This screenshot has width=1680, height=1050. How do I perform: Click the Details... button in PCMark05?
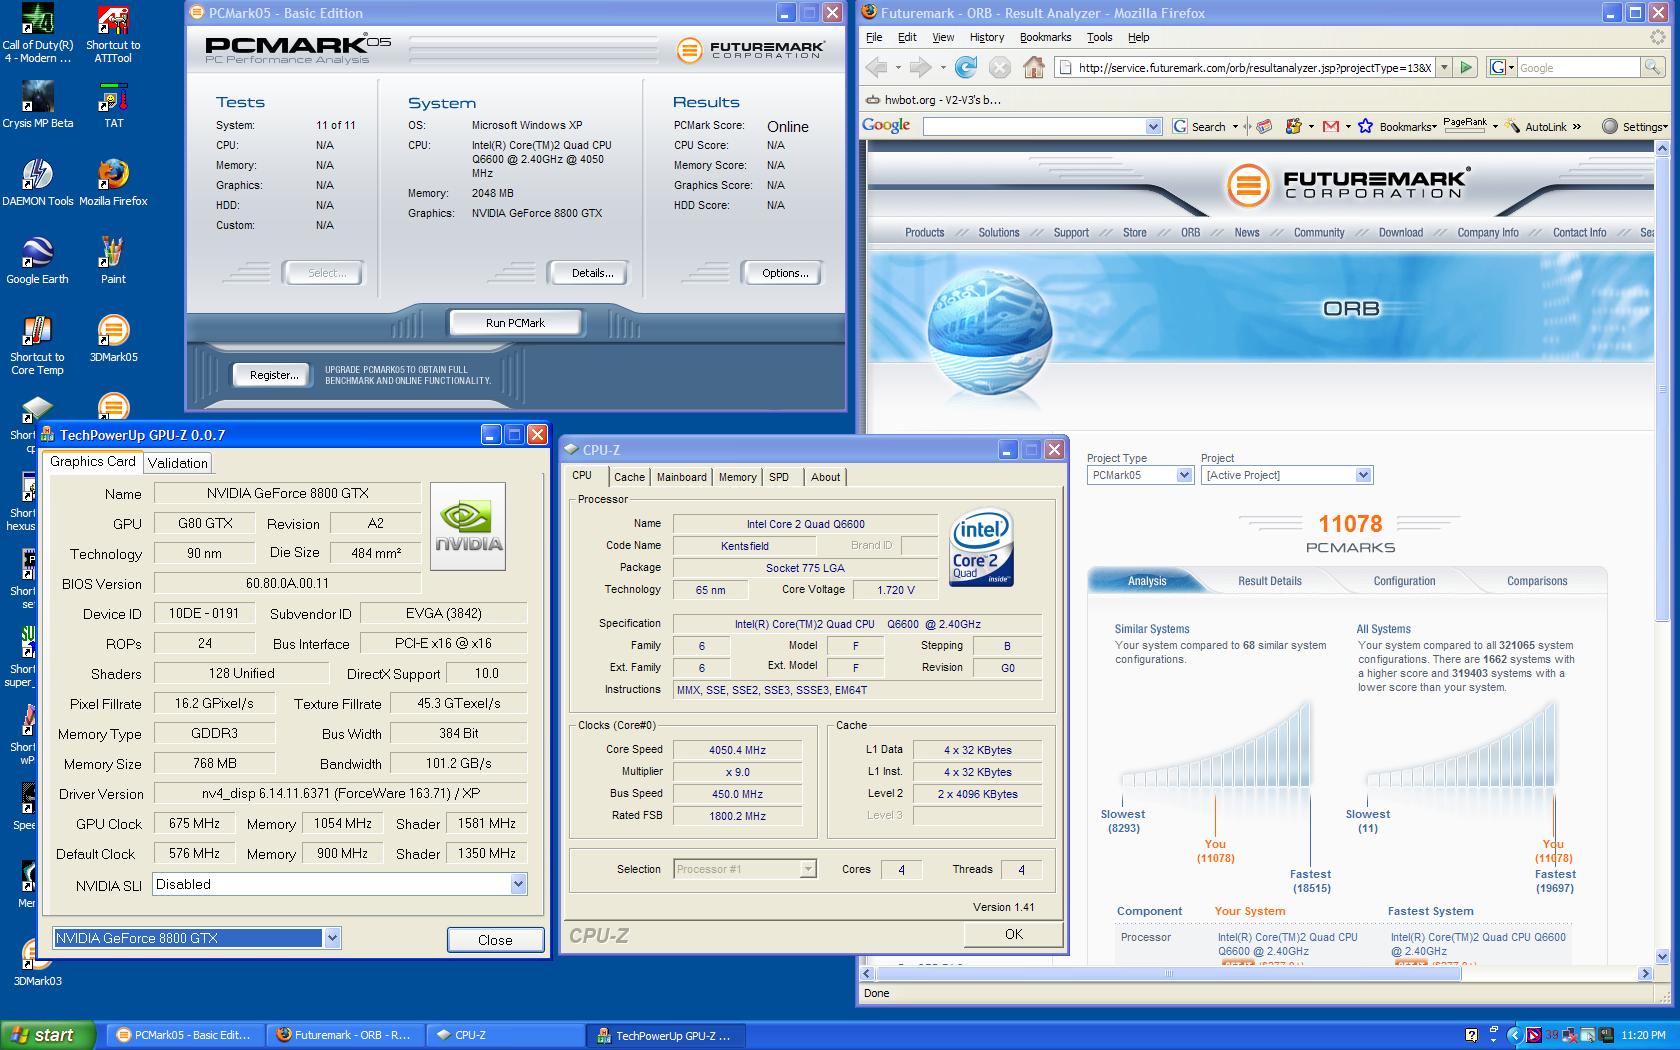click(x=592, y=273)
